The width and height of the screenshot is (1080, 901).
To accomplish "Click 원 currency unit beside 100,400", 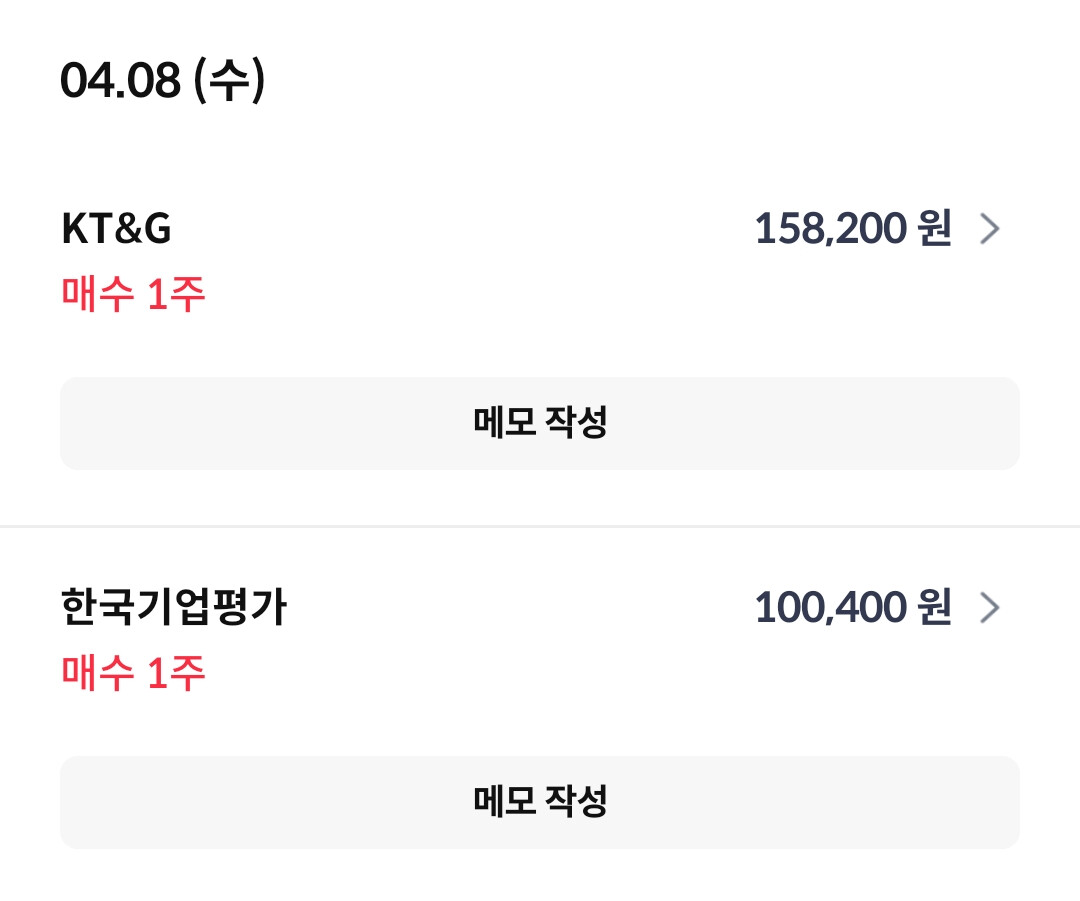I will [933, 608].
